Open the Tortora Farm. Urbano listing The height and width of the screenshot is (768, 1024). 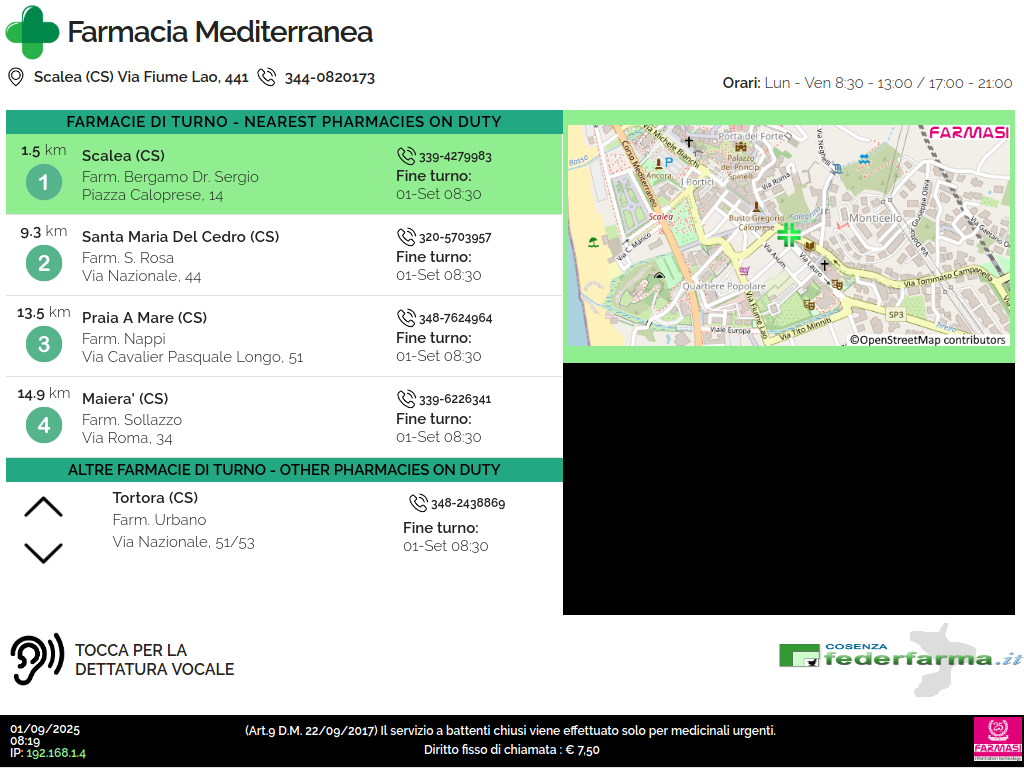159,520
